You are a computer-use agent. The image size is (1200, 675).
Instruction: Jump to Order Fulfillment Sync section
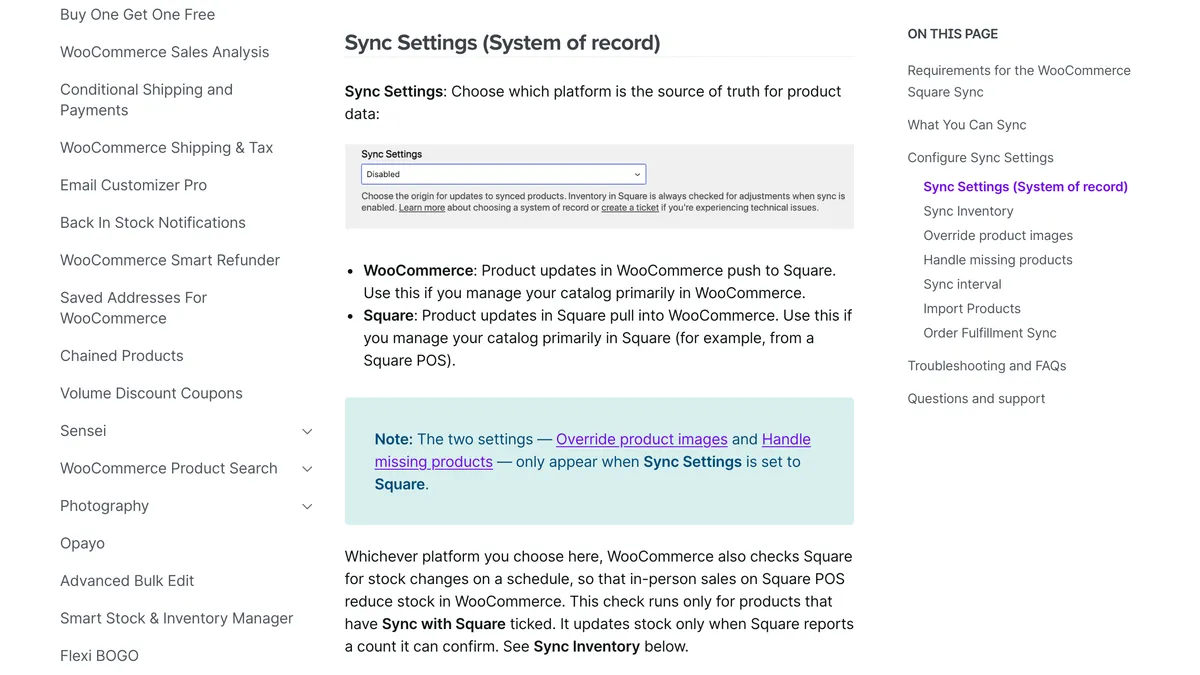(x=990, y=333)
